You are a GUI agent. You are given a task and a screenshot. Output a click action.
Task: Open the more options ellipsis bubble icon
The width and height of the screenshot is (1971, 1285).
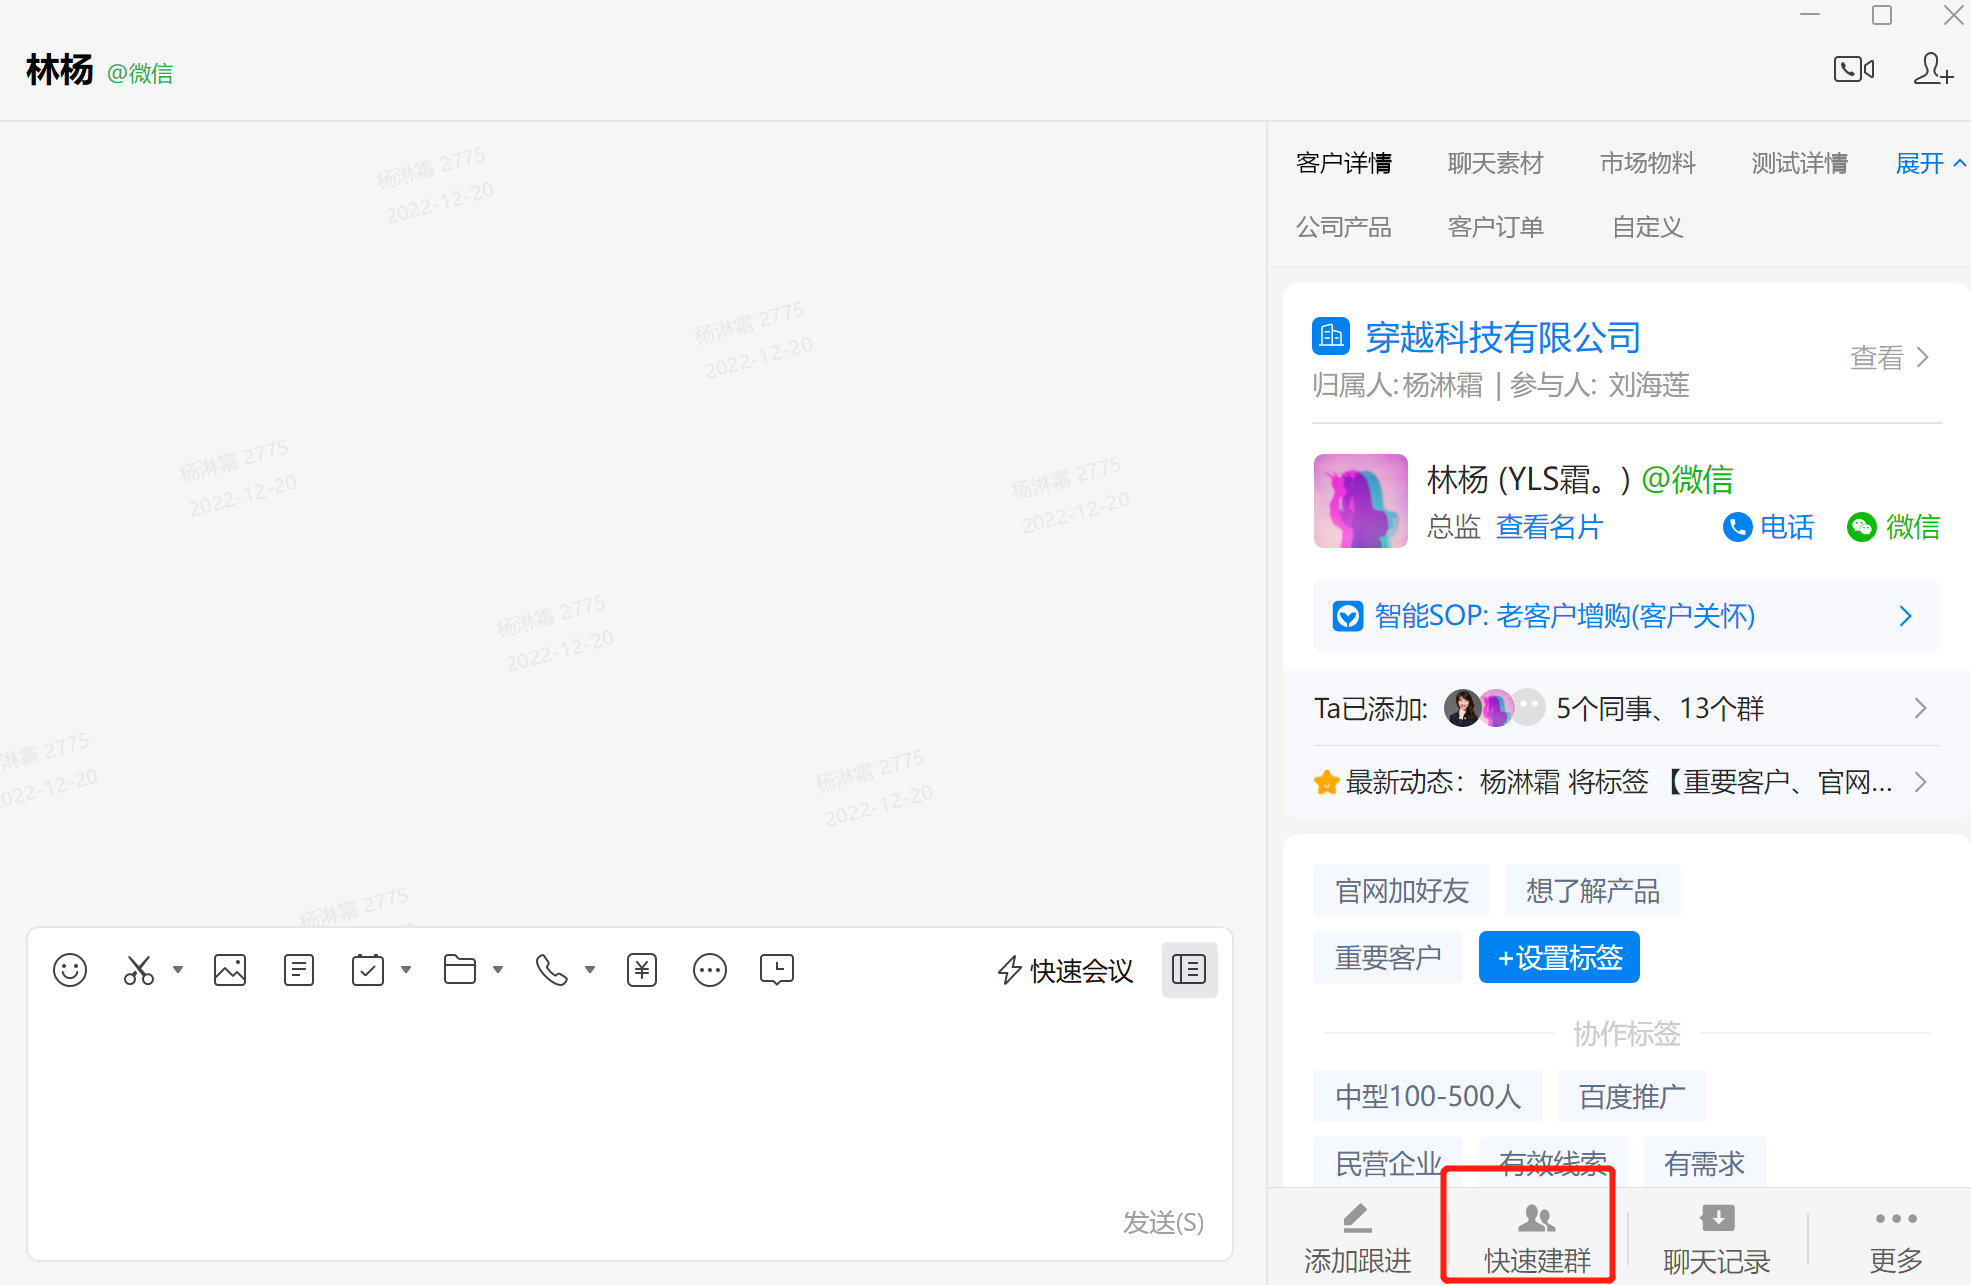point(710,970)
